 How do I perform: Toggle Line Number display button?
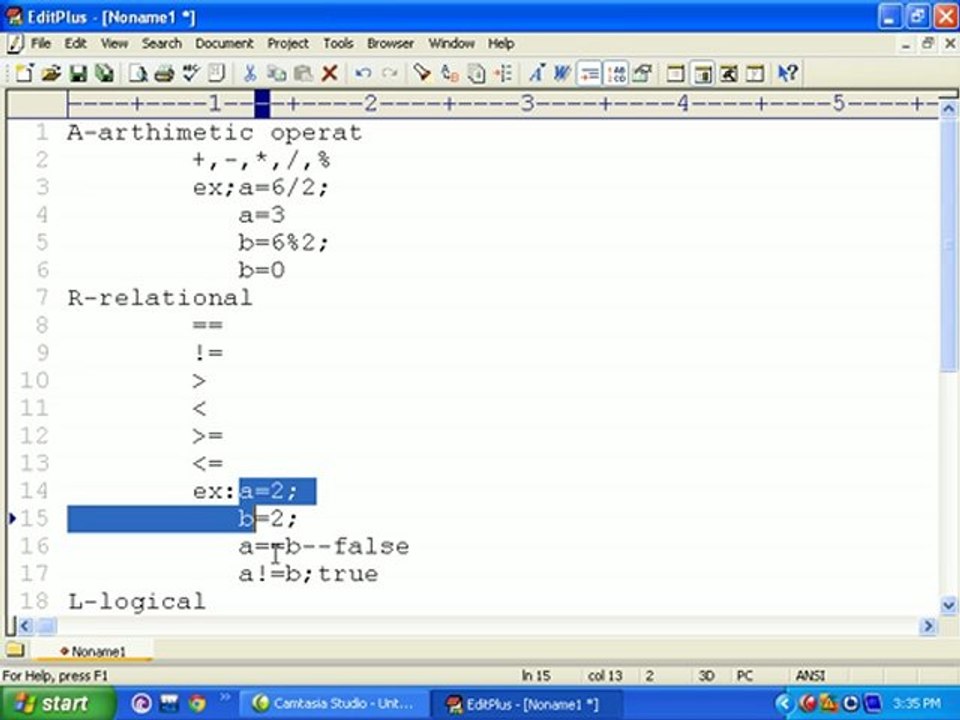tap(615, 73)
